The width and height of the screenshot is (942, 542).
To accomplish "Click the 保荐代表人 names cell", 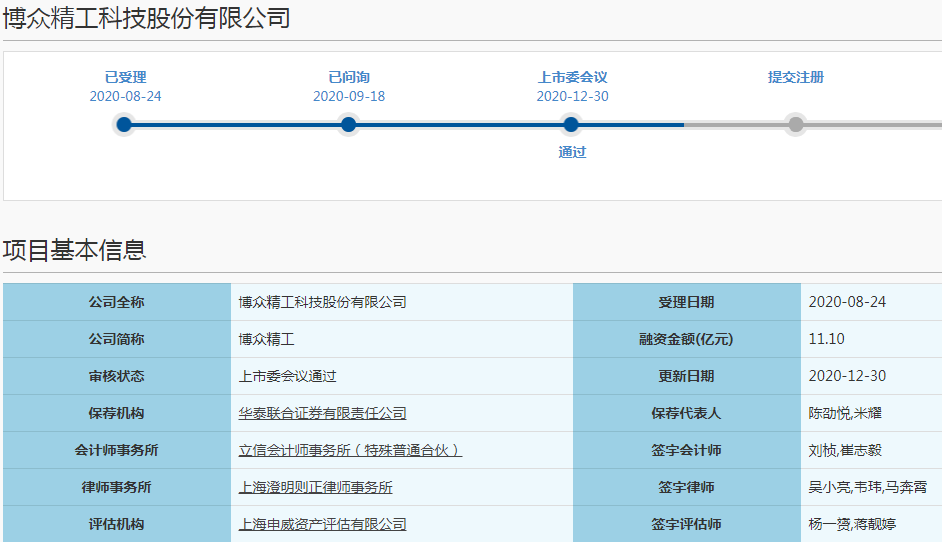I will (x=844, y=413).
